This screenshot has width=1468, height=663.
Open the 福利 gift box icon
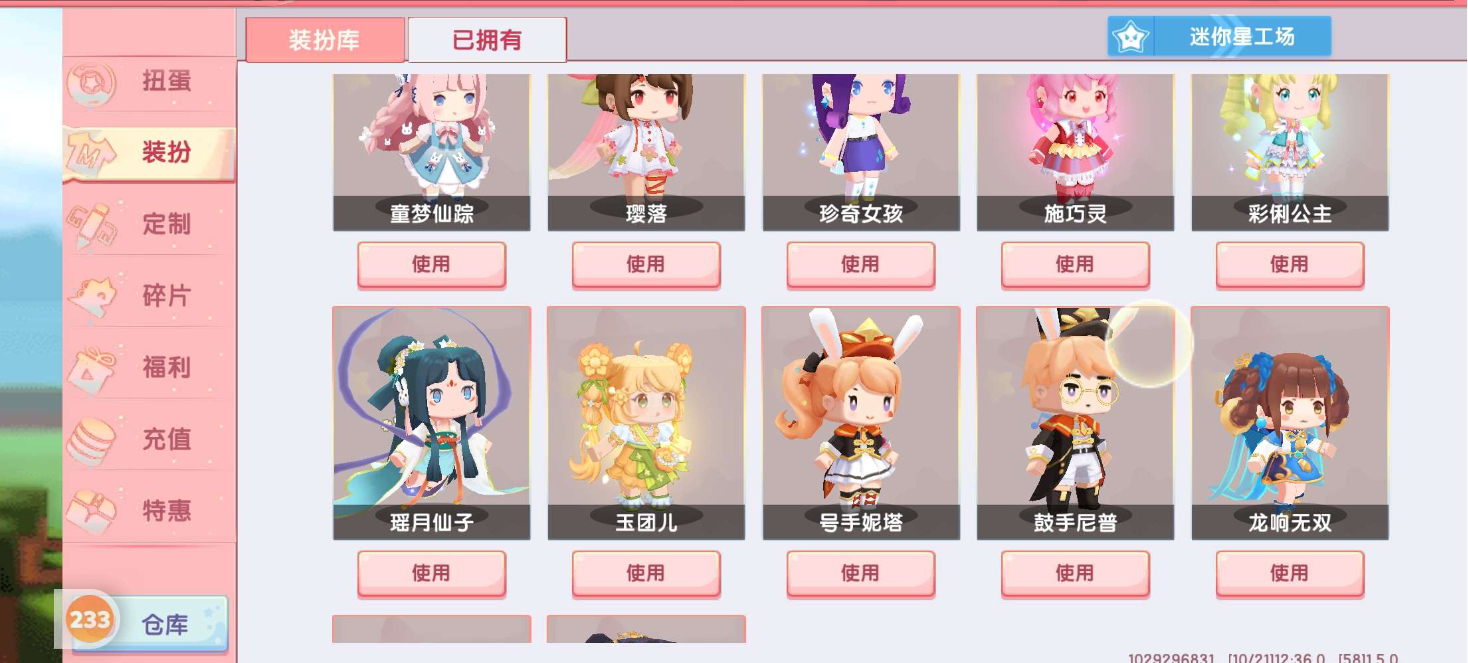tap(93, 367)
